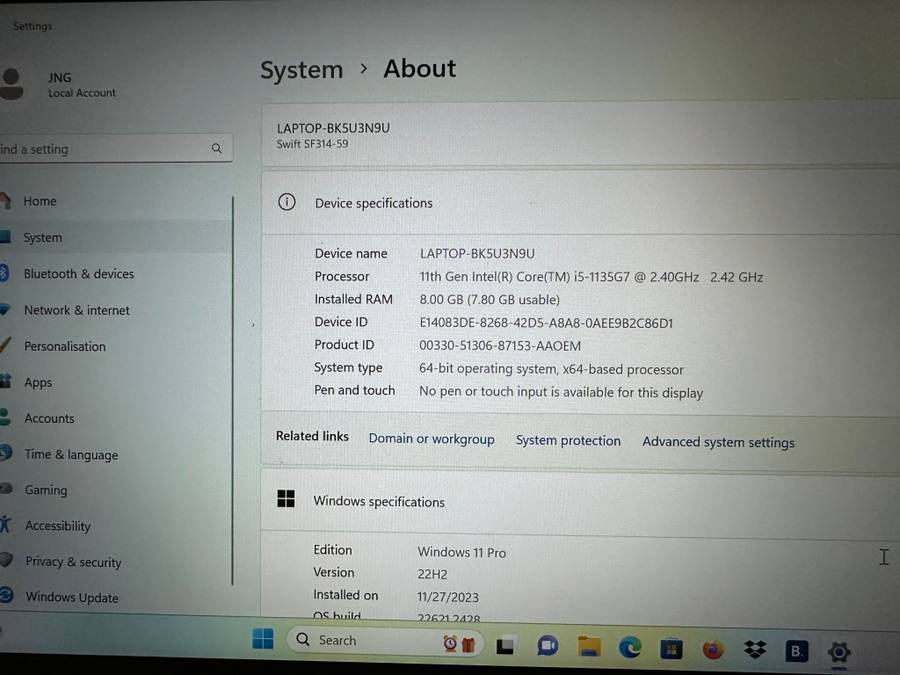This screenshot has width=900, height=675.
Task: Click the Bluetooth & devices icon in sidebar
Action: click(x=8, y=273)
